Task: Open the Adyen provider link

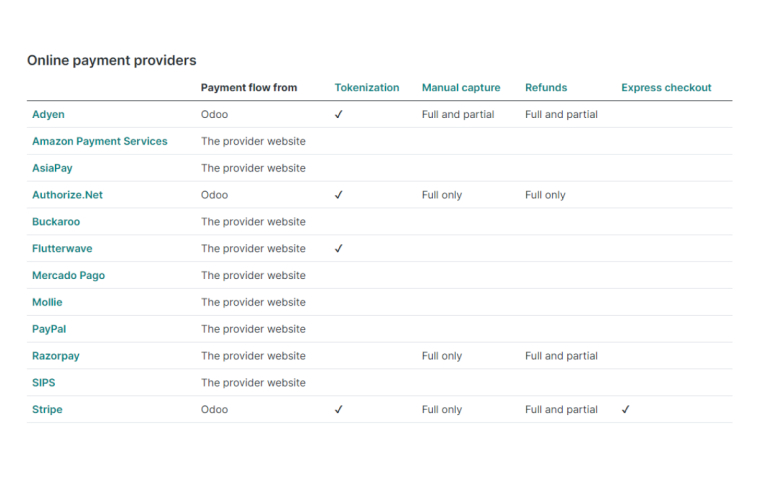Action: click(48, 114)
